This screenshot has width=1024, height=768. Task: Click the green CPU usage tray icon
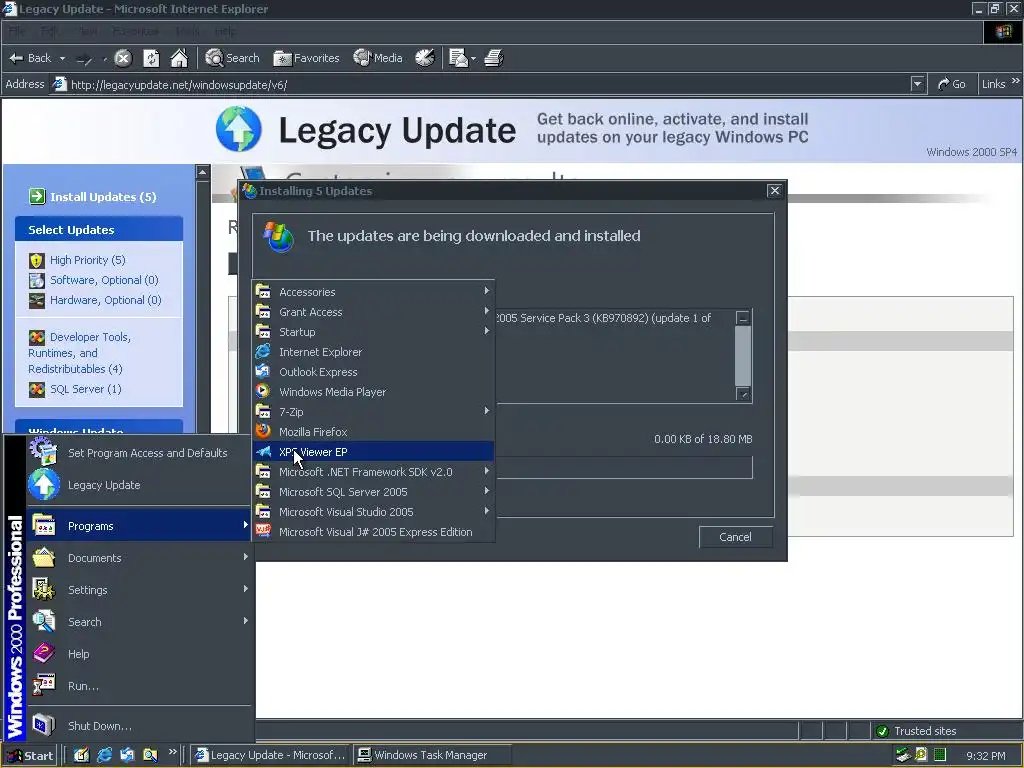pyautogui.click(x=940, y=755)
